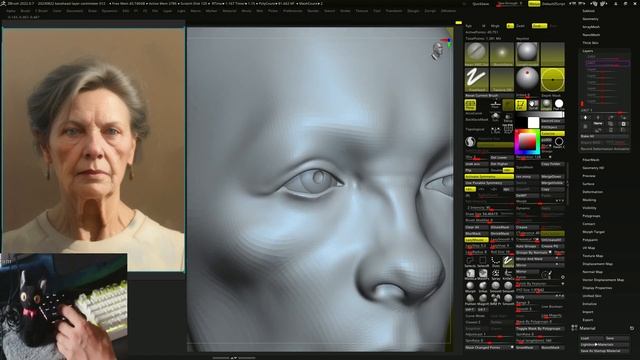Screen dimensions: 640x360
Task: Select the white main color swatch
Action: click(x=533, y=122)
